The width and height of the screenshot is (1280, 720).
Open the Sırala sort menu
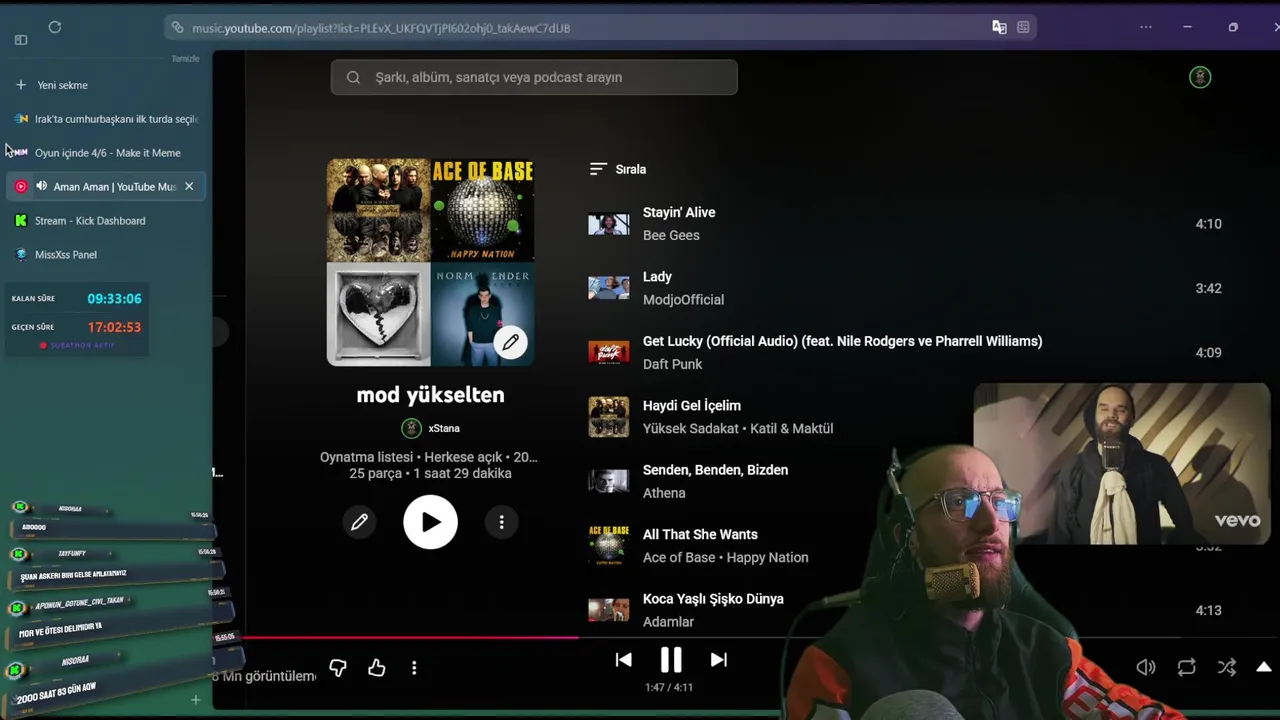[x=618, y=169]
